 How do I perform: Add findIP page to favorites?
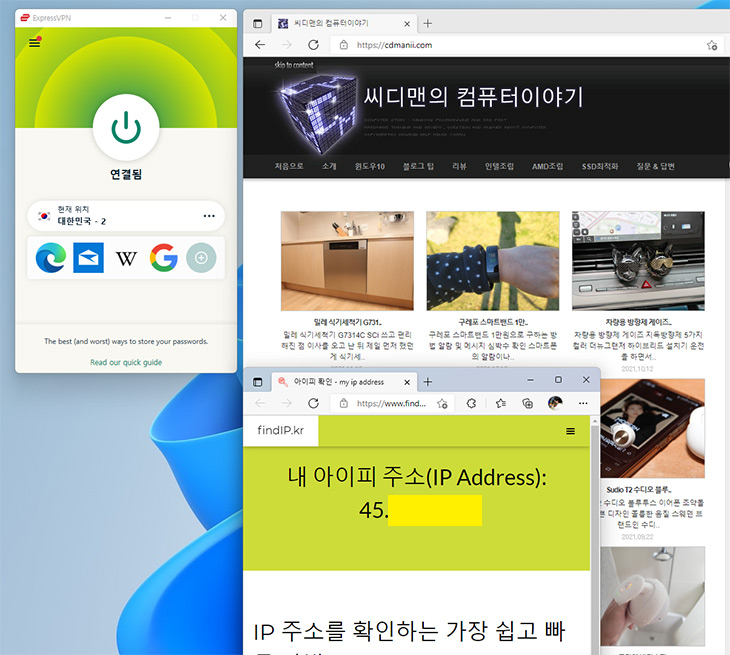point(442,404)
